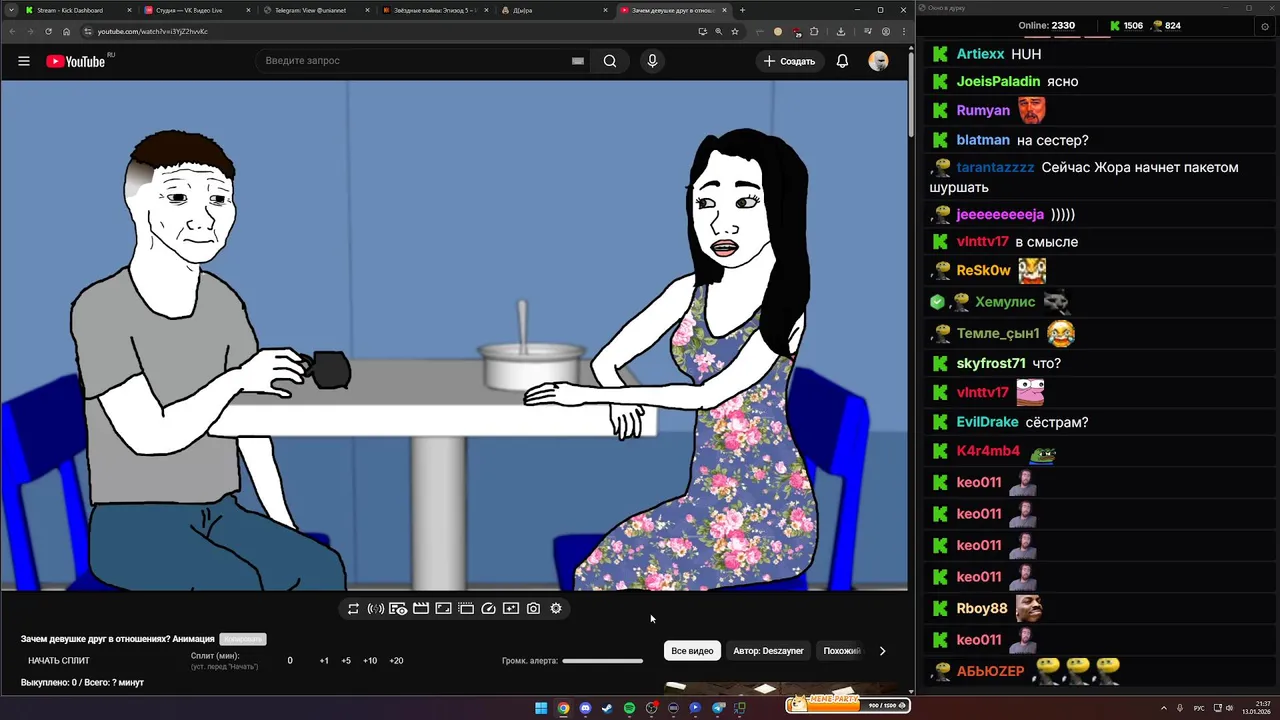Click the MEME PARTY 900 / 1500 widget

[847, 704]
